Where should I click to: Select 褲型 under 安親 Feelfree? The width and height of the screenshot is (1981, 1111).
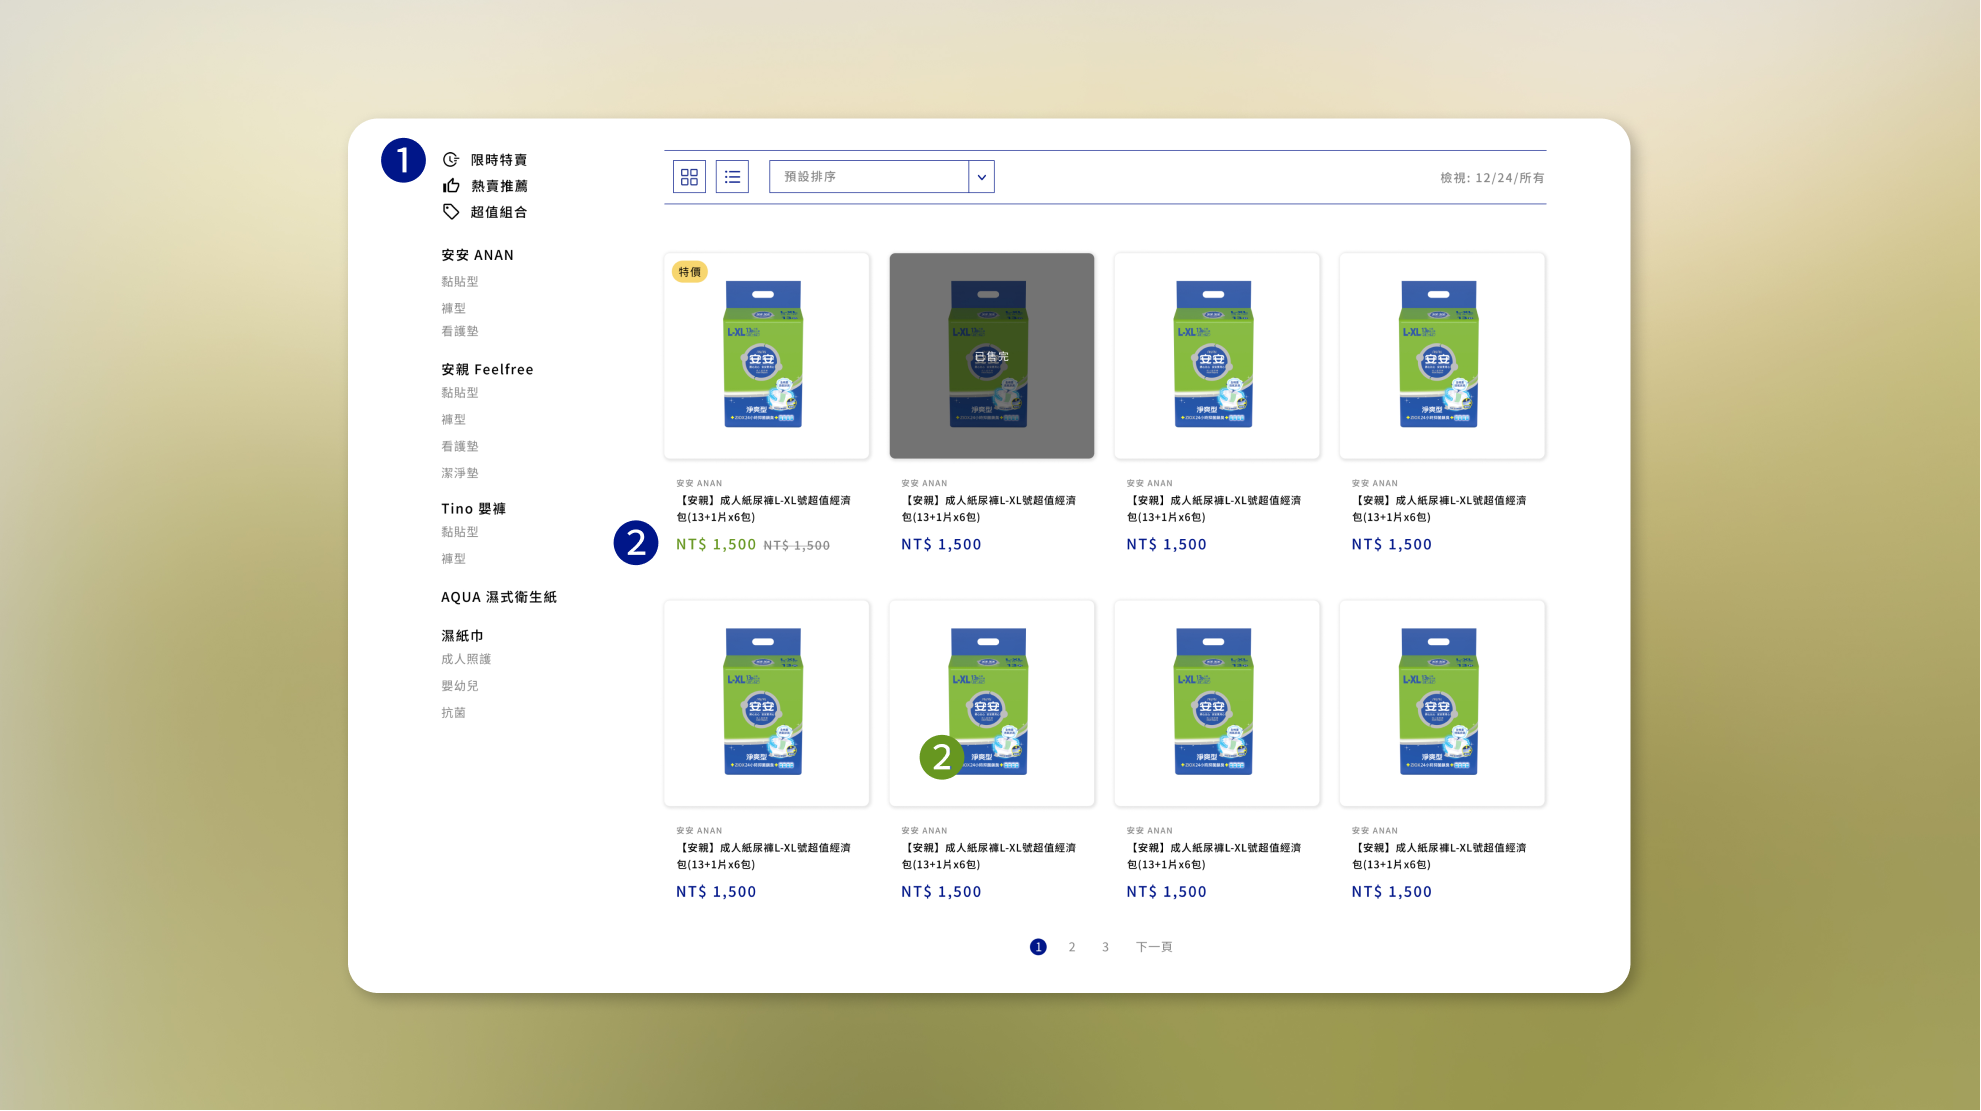point(454,420)
